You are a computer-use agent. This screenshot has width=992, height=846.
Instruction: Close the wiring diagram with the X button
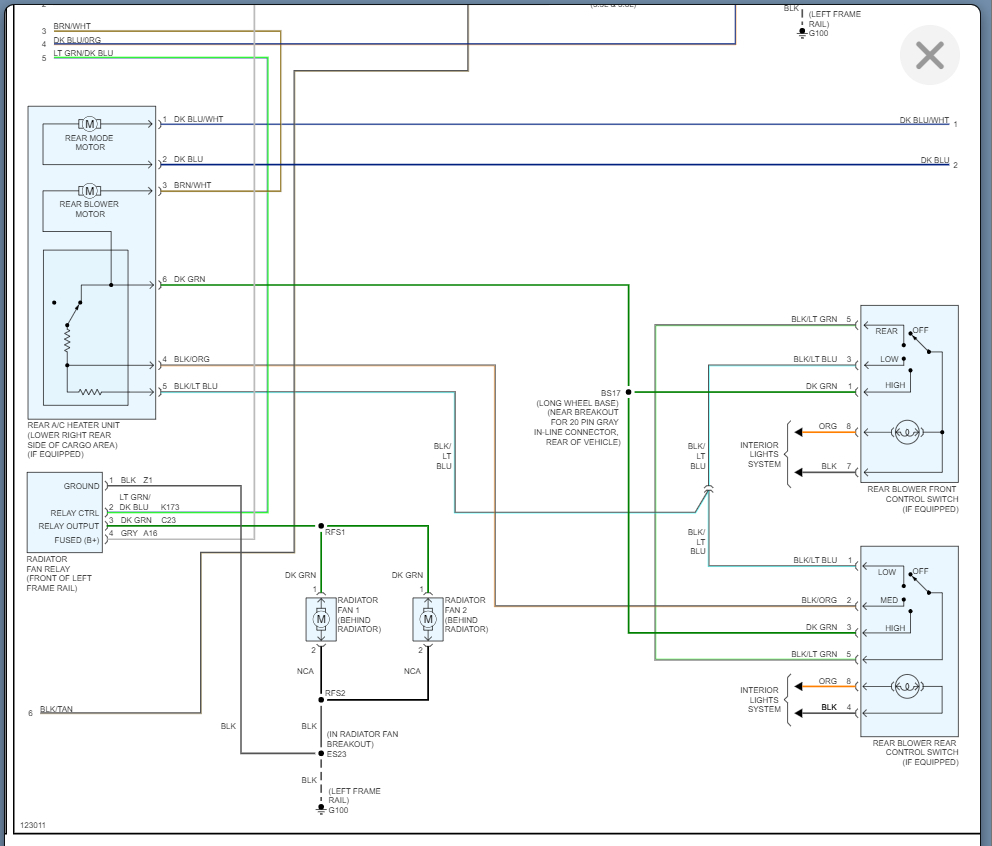tap(929, 55)
